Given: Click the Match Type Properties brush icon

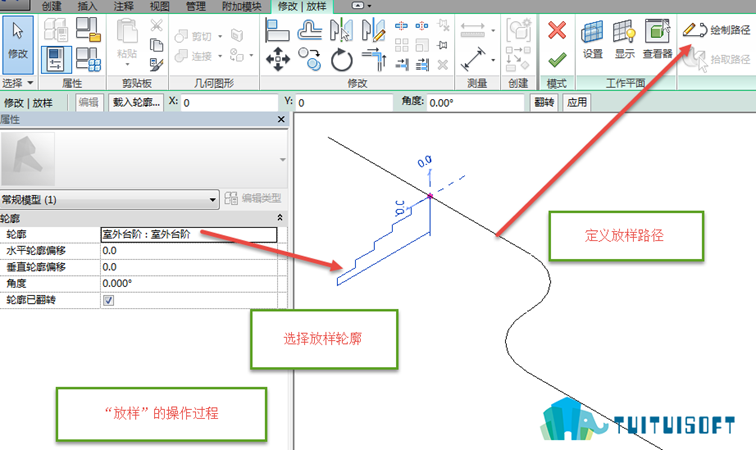Looking at the screenshot, I should point(156,64).
